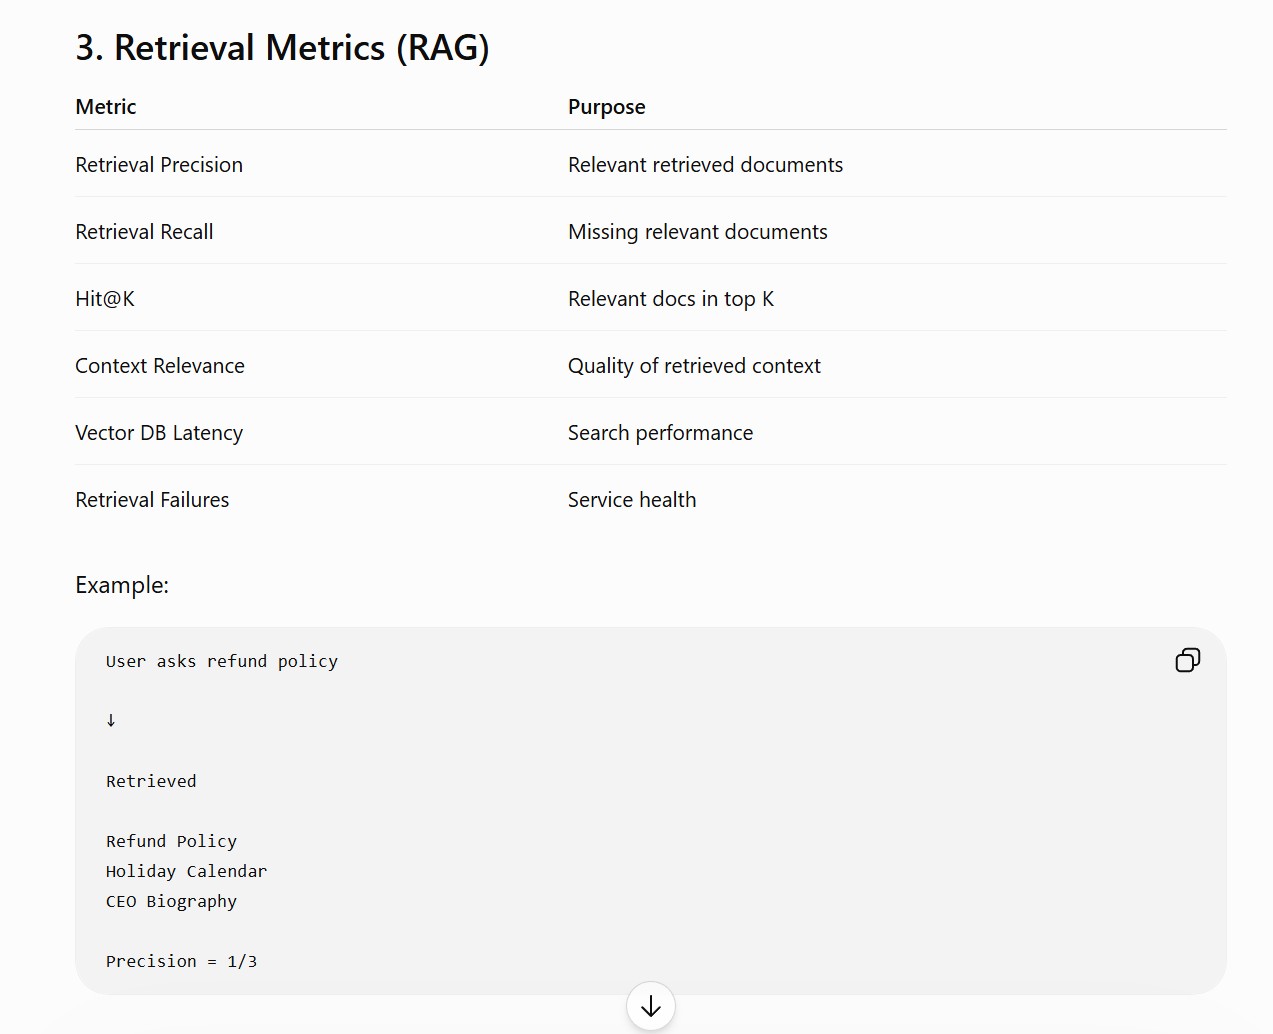Image resolution: width=1273 pixels, height=1034 pixels.
Task: Select 'Quality of retrieved context' cell
Action: (x=694, y=366)
